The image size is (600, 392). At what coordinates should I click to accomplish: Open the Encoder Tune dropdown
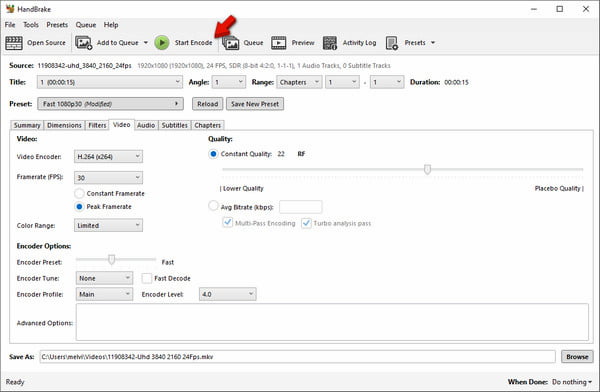(x=104, y=278)
